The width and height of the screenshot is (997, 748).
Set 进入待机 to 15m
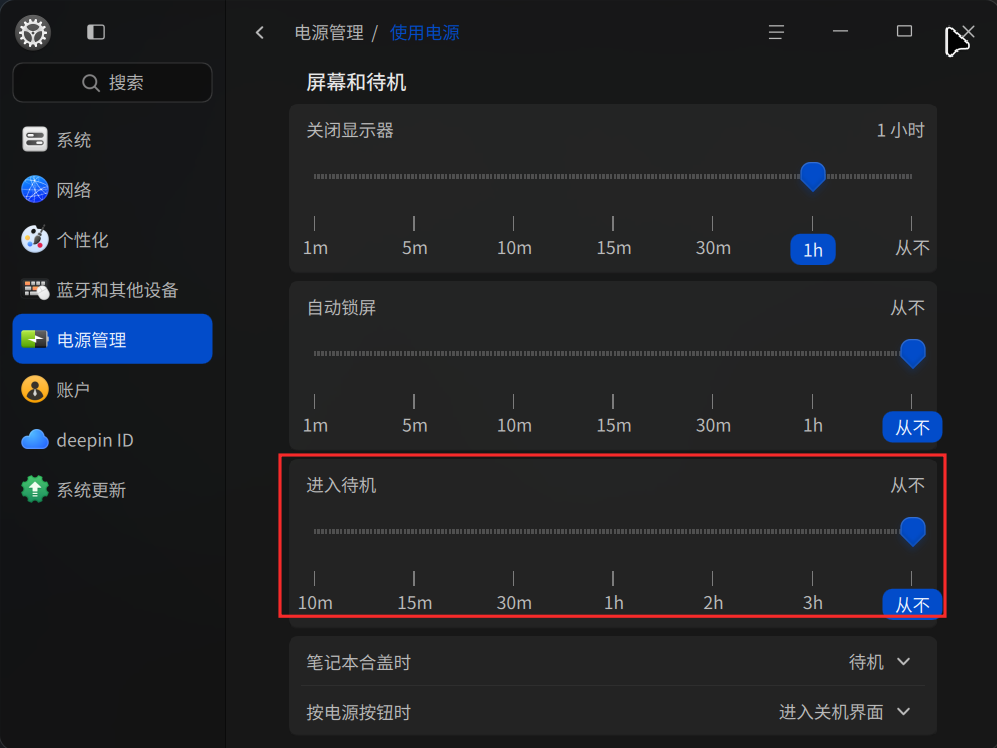click(415, 602)
